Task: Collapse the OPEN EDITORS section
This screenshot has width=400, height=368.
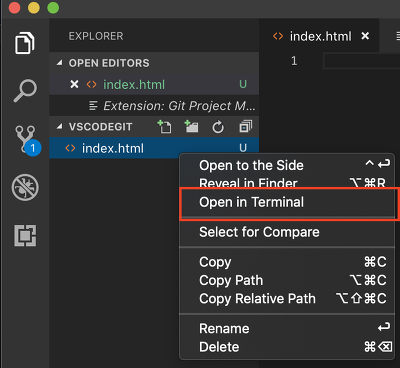Action: pos(60,63)
